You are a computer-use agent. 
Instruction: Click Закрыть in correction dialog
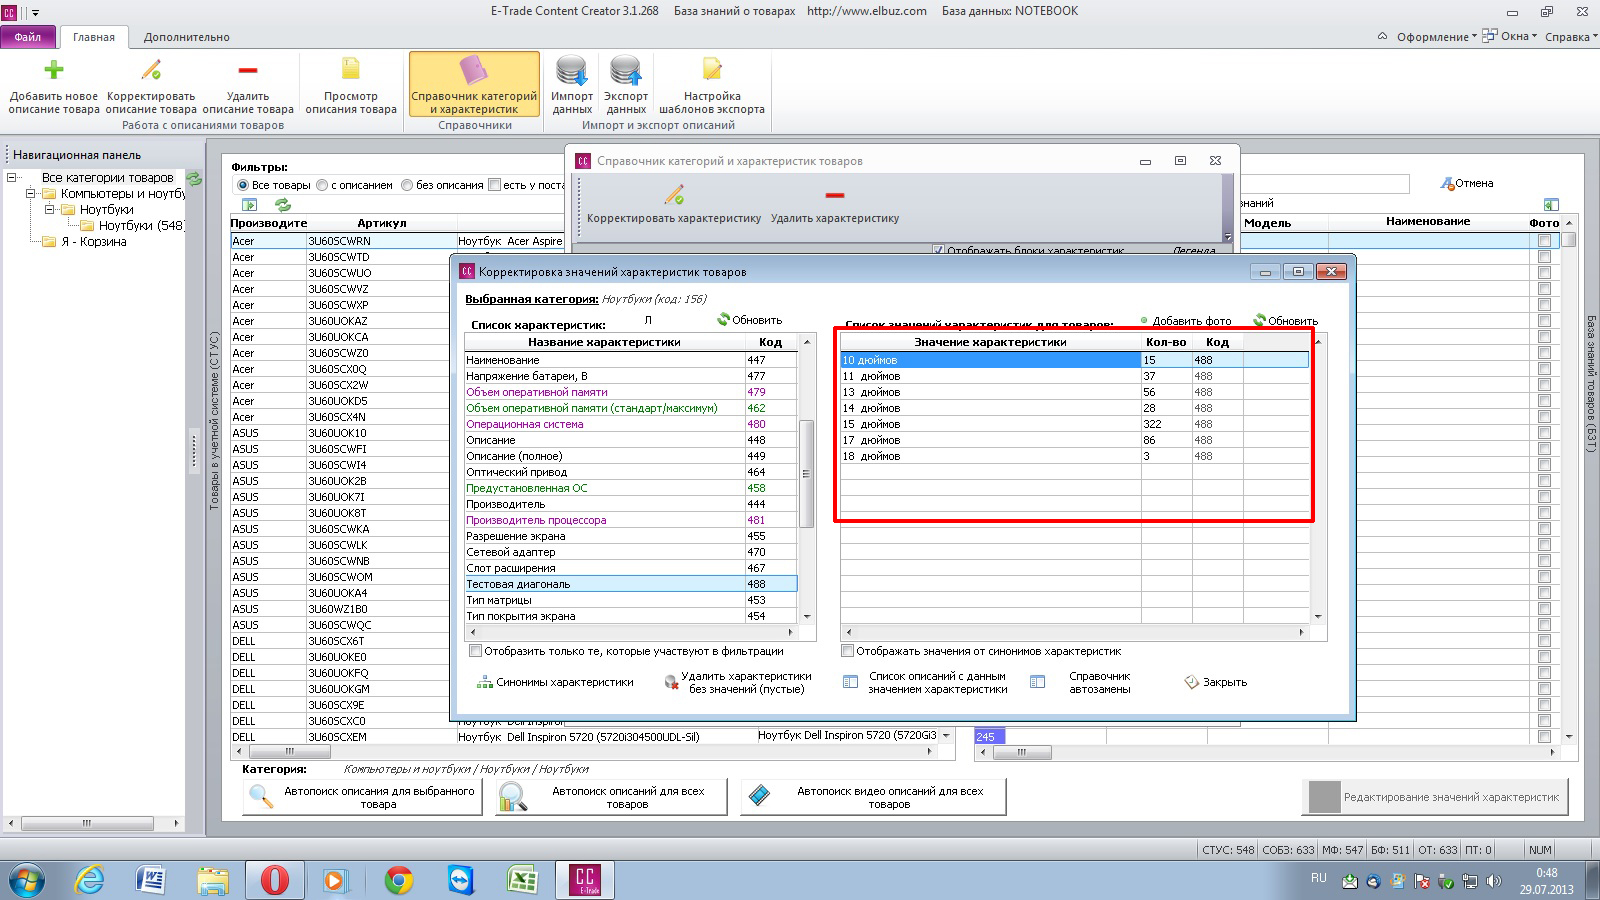pos(1216,682)
